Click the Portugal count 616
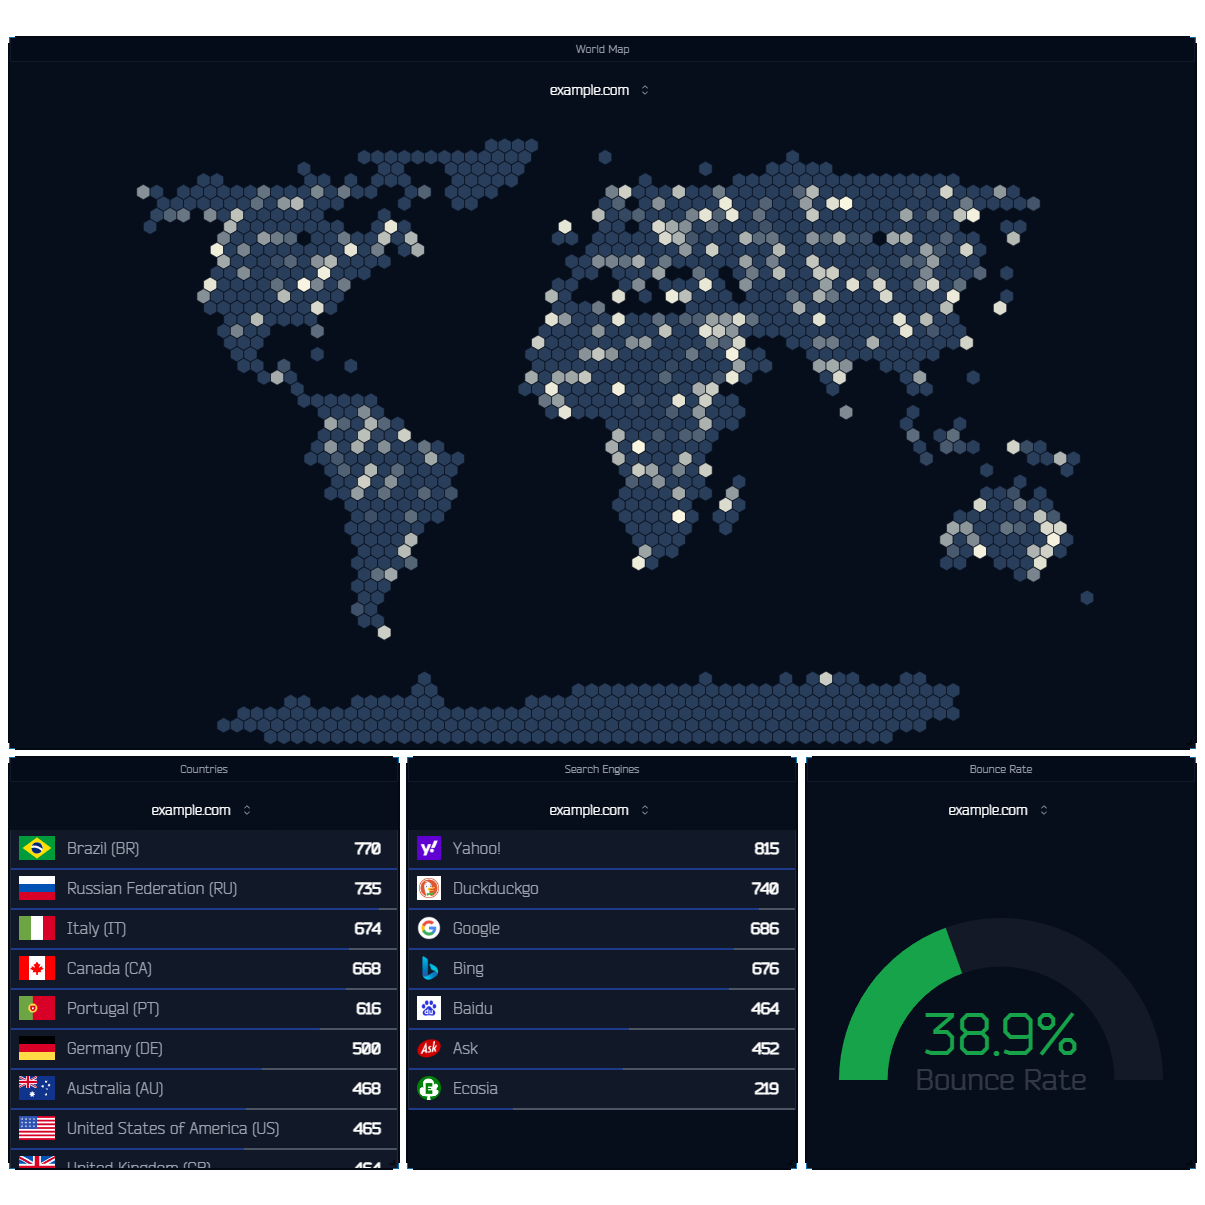 [368, 1008]
